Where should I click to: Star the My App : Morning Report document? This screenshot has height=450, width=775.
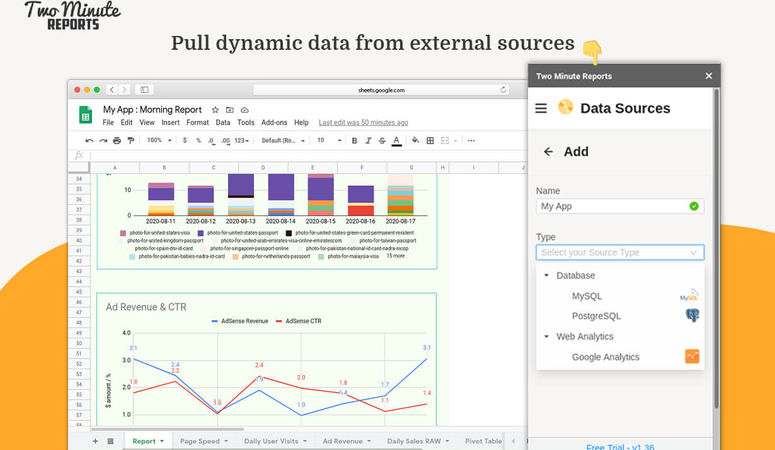coord(215,110)
